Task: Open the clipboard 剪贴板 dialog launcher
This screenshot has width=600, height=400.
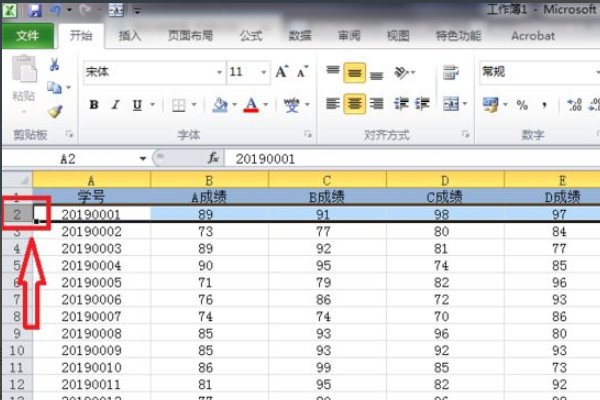Action: (x=69, y=134)
